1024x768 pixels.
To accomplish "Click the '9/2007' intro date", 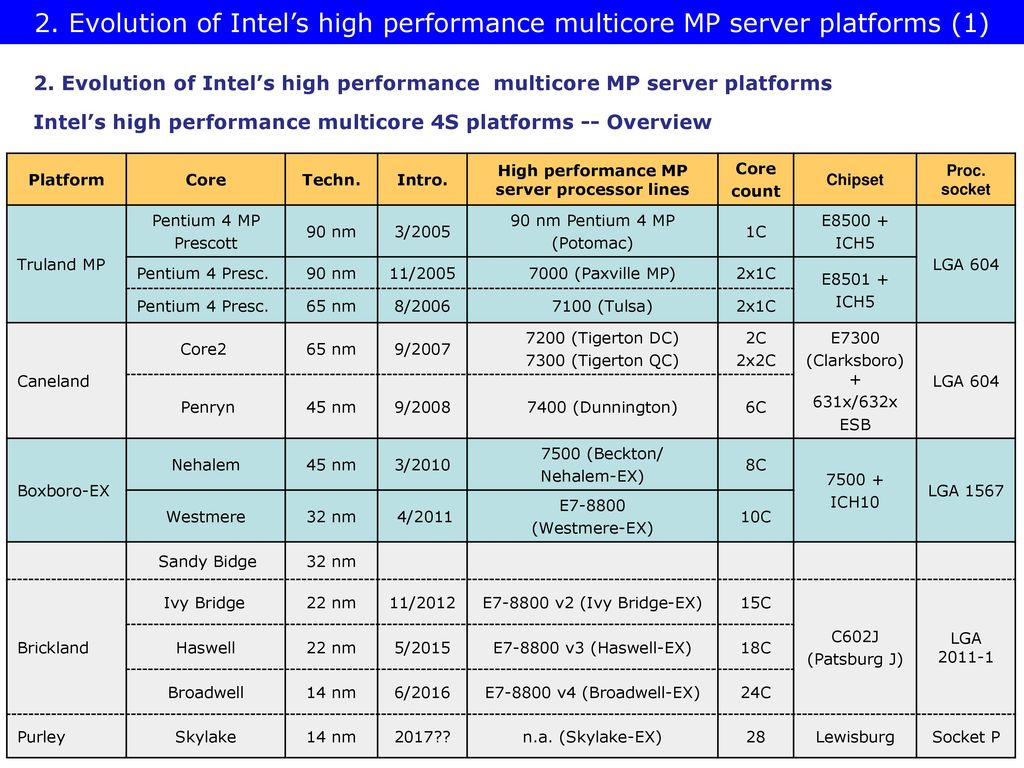I will (x=423, y=349).
